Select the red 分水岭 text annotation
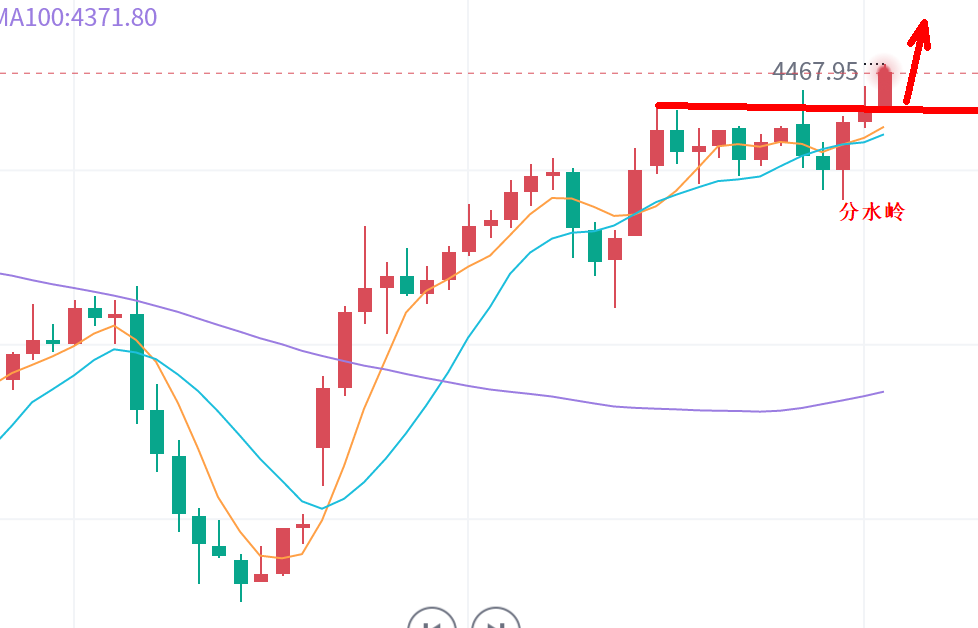 [871, 211]
